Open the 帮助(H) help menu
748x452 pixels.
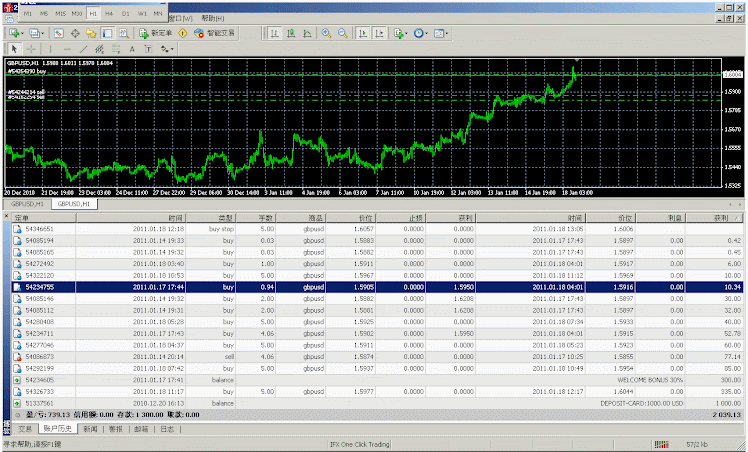(x=212, y=18)
